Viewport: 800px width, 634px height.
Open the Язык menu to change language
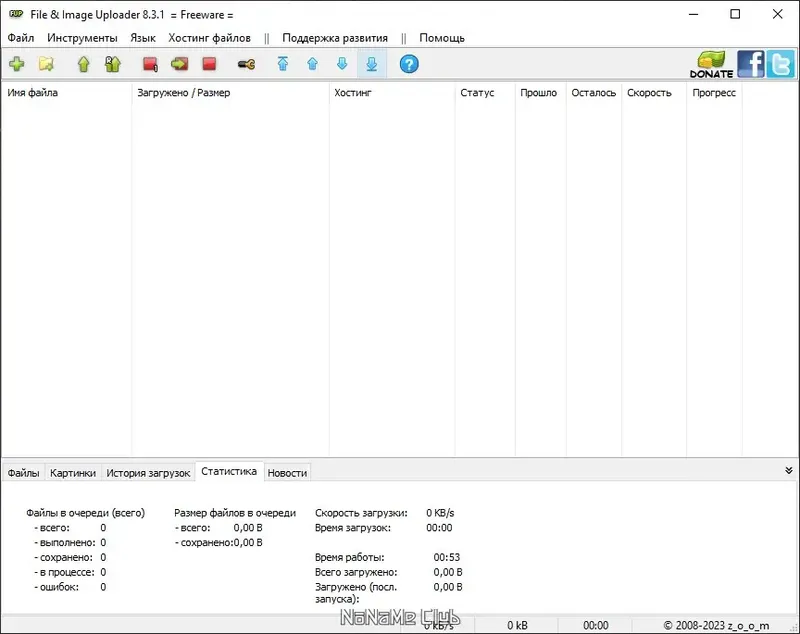[142, 37]
